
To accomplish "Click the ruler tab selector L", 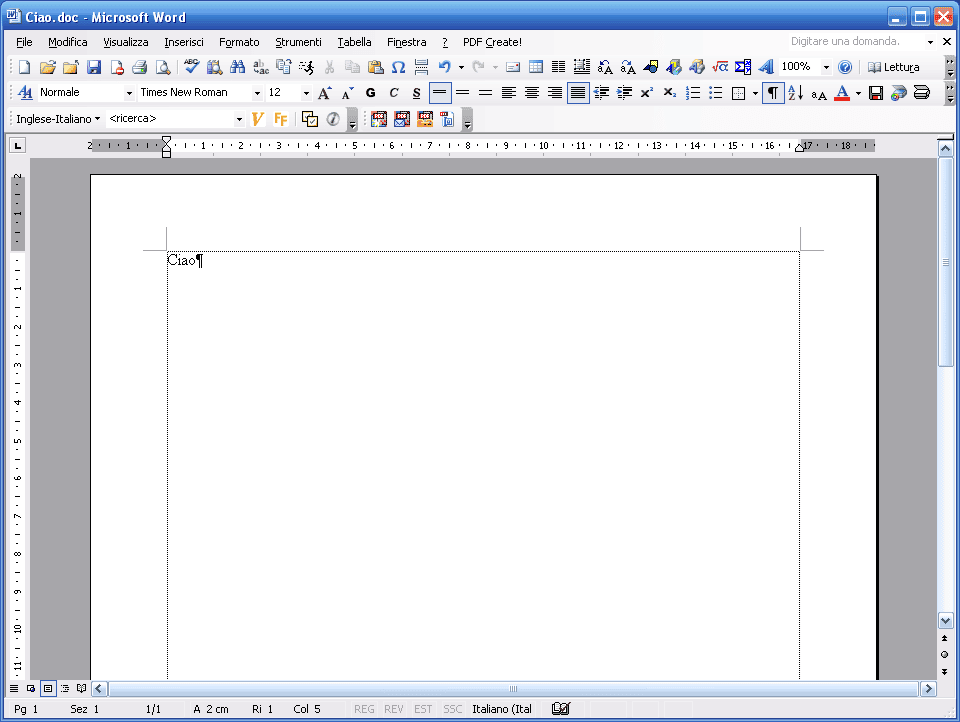I will pyautogui.click(x=17, y=145).
